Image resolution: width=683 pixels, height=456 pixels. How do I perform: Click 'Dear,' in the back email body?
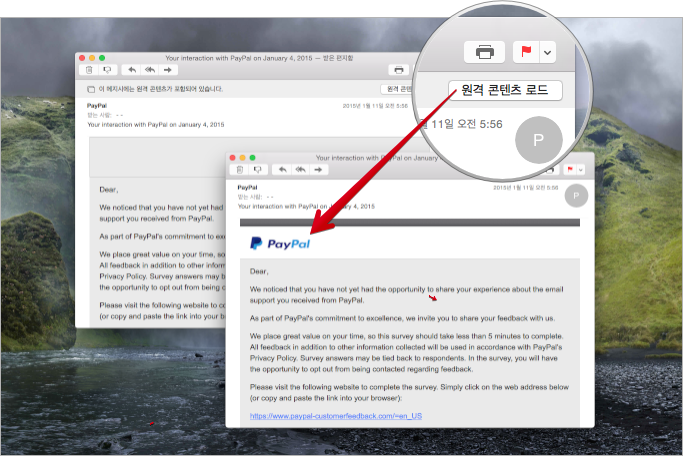(109, 189)
